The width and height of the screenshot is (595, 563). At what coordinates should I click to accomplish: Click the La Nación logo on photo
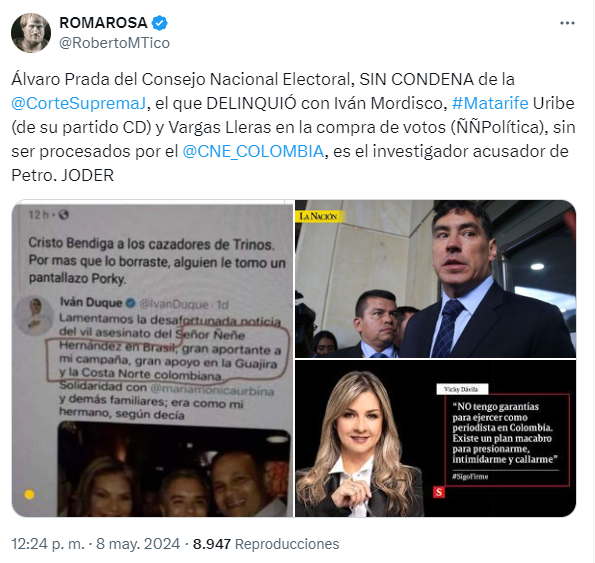point(319,216)
